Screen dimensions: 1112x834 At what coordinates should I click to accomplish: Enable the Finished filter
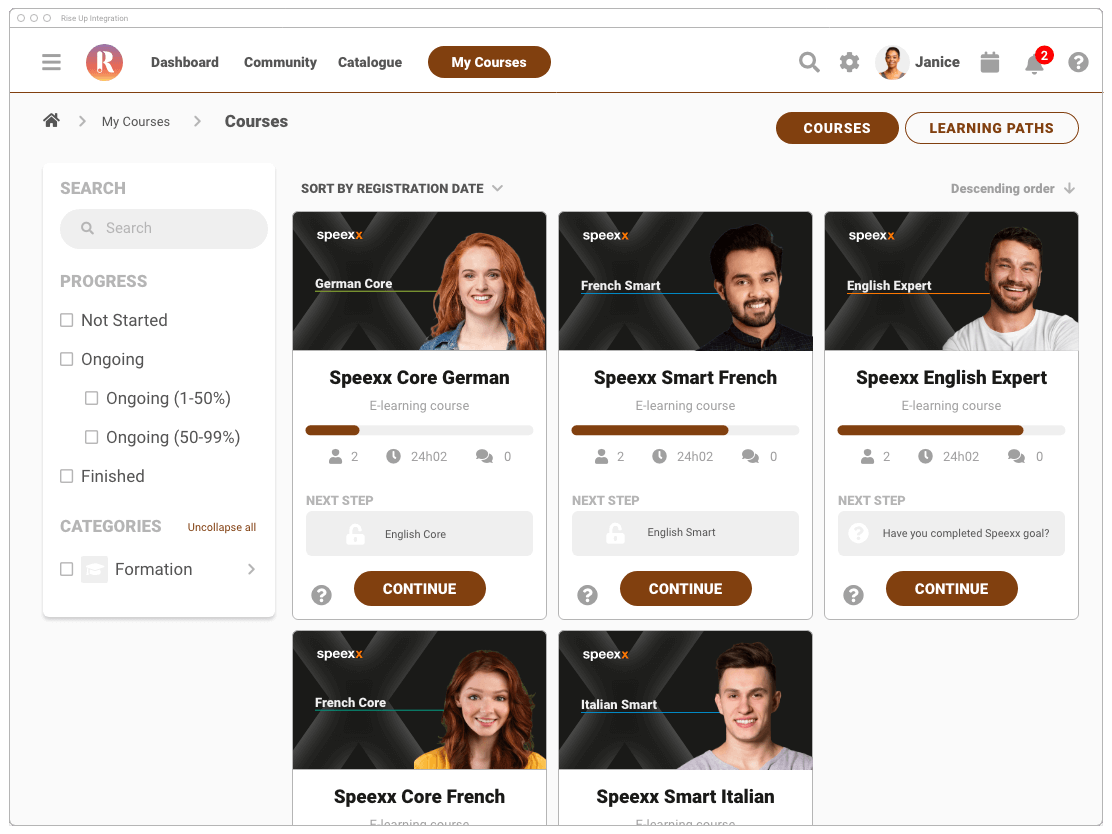click(67, 477)
